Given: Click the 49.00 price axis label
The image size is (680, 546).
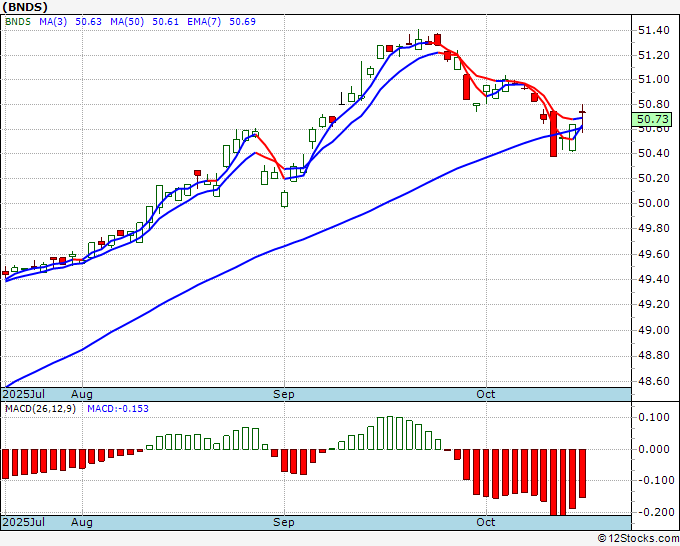Looking at the screenshot, I should [x=654, y=330].
